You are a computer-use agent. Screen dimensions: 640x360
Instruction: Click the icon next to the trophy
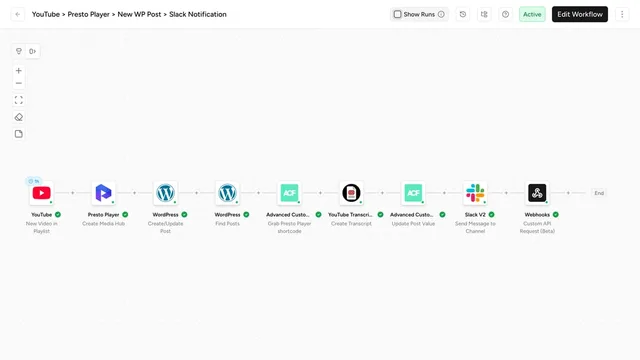tap(33, 51)
